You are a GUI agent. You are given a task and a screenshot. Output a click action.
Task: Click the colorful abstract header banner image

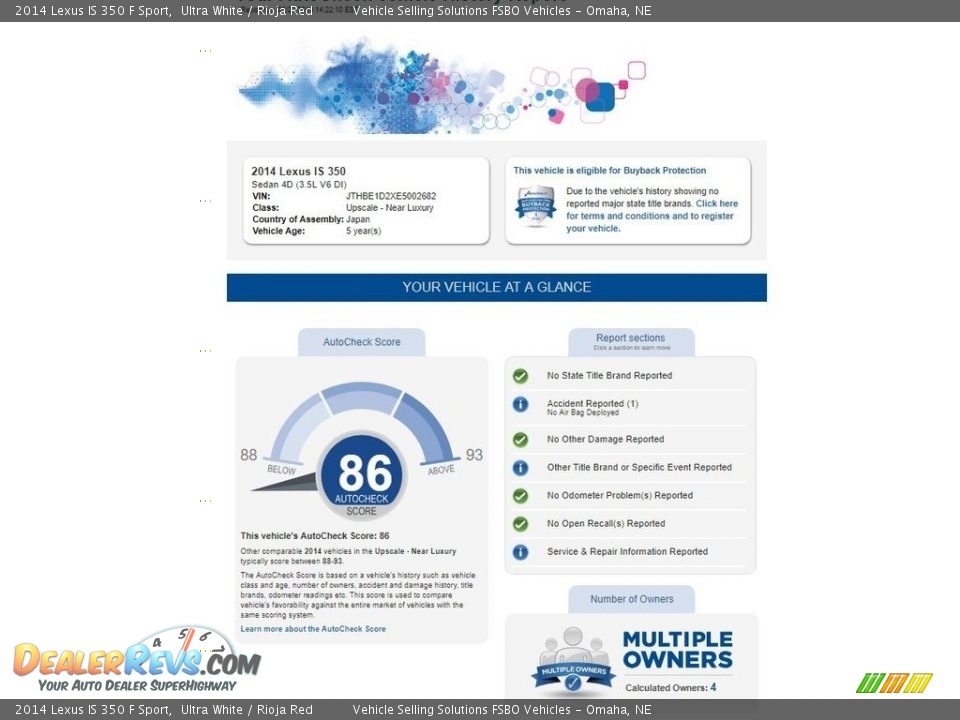[442, 86]
